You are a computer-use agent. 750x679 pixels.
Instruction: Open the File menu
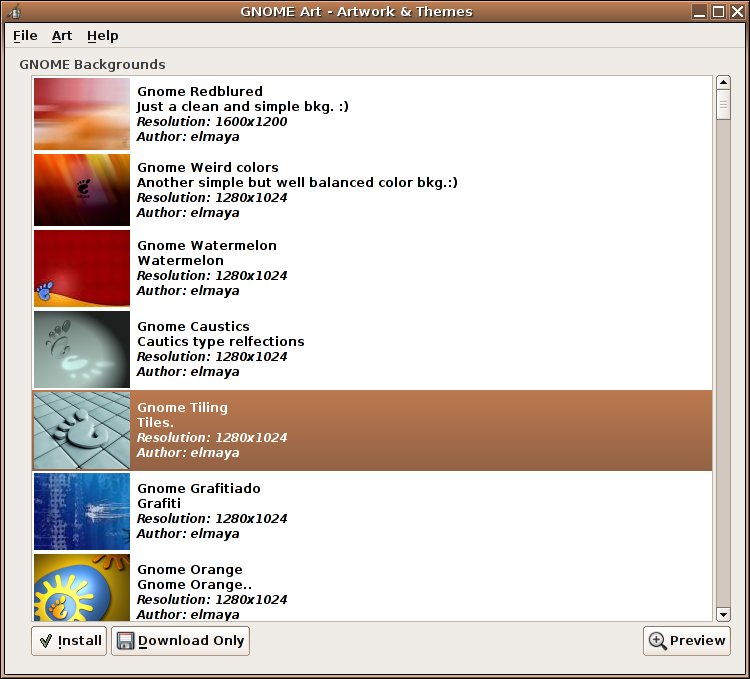pyautogui.click(x=25, y=36)
